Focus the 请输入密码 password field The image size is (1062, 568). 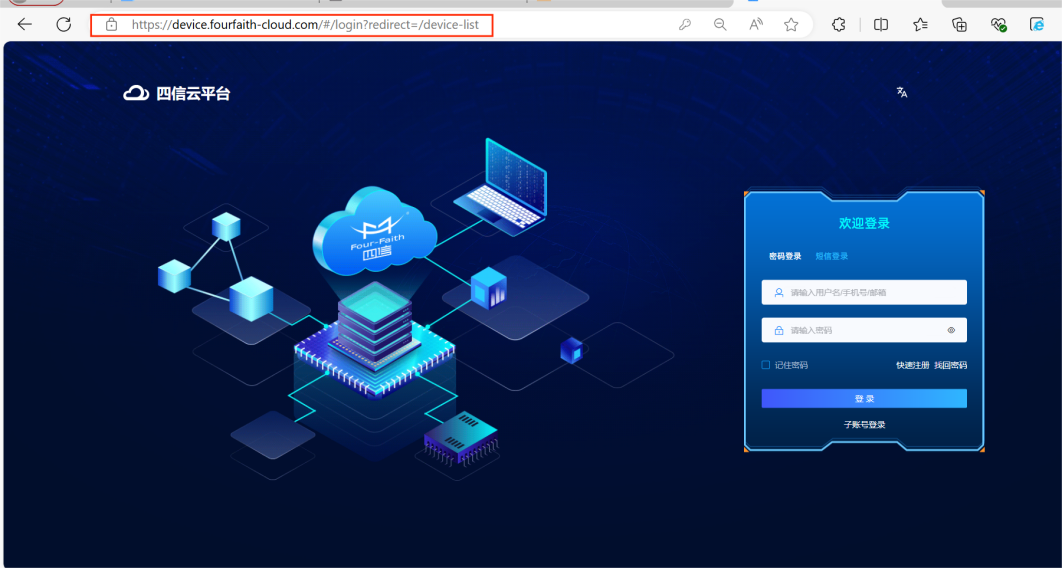coord(864,330)
